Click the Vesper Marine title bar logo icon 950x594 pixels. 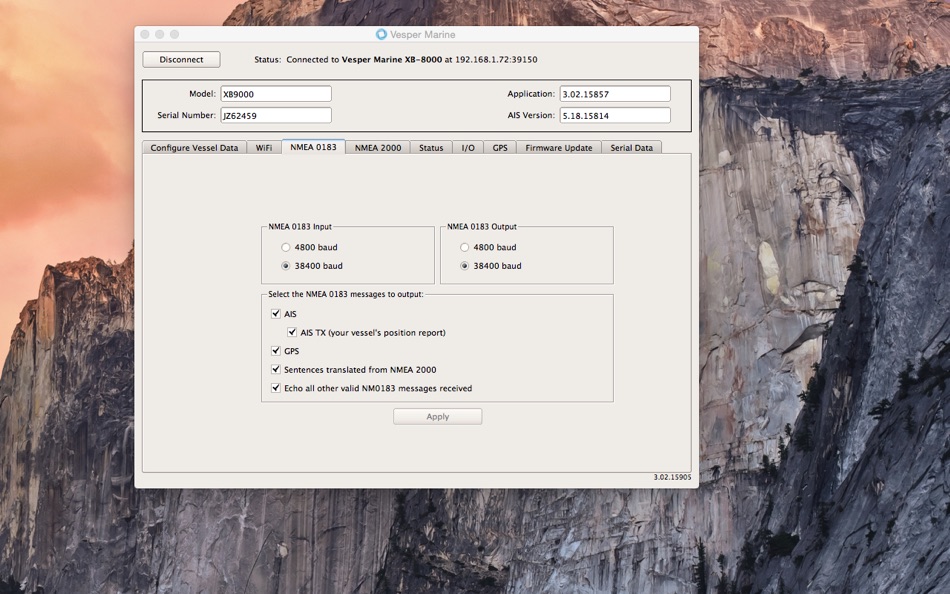tap(381, 35)
